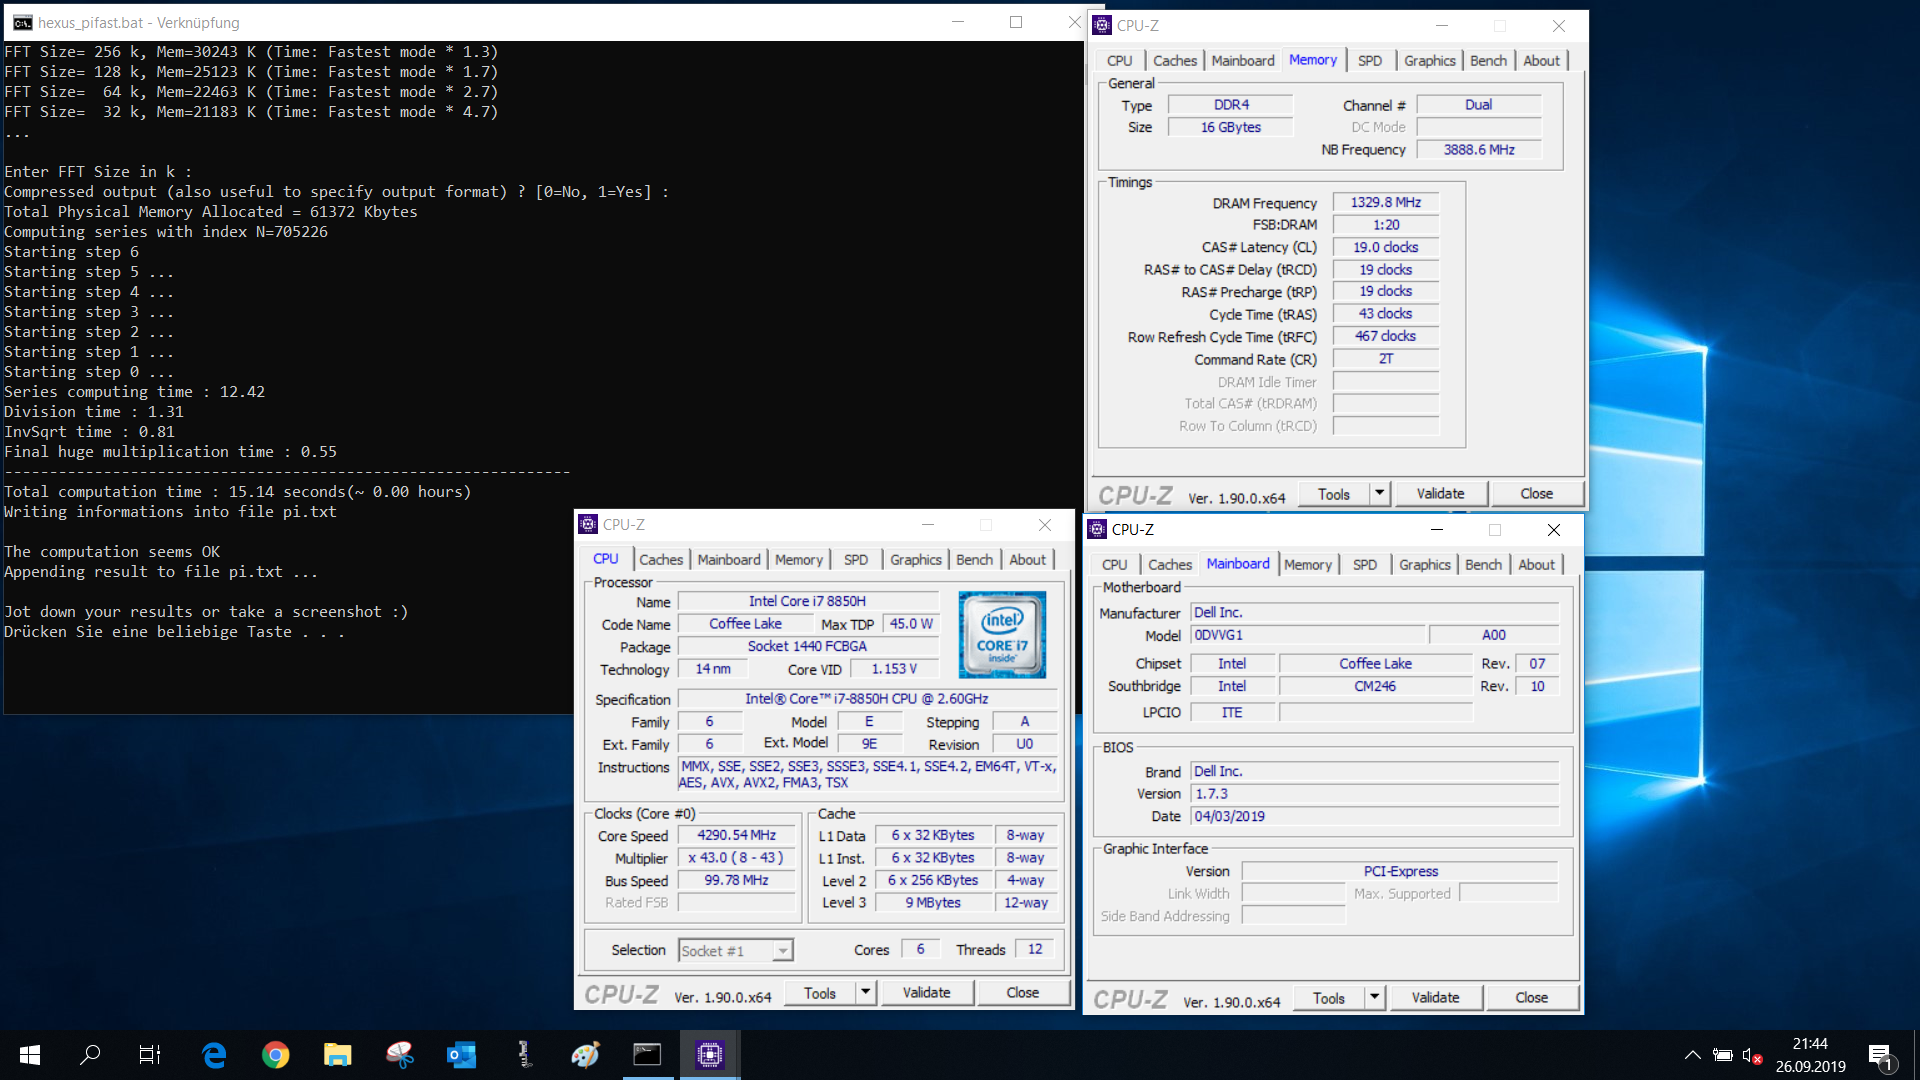Launch Google Chrome from the taskbar
Screen dimensions: 1920x1080
[x=276, y=1055]
